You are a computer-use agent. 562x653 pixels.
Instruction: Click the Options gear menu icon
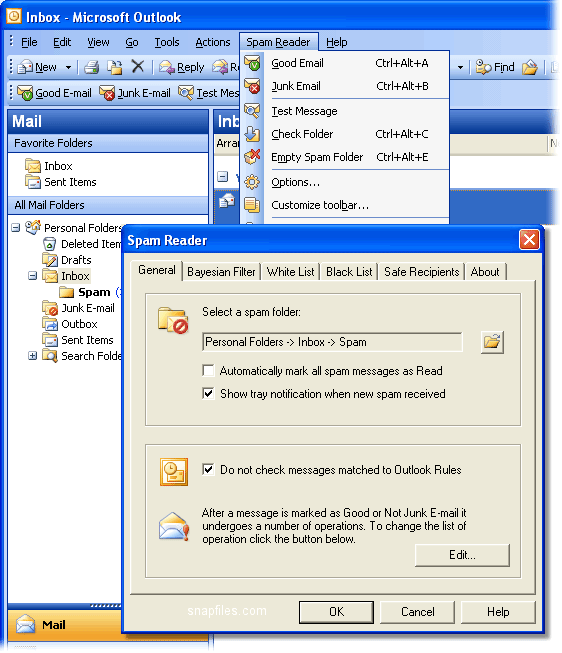point(252,182)
